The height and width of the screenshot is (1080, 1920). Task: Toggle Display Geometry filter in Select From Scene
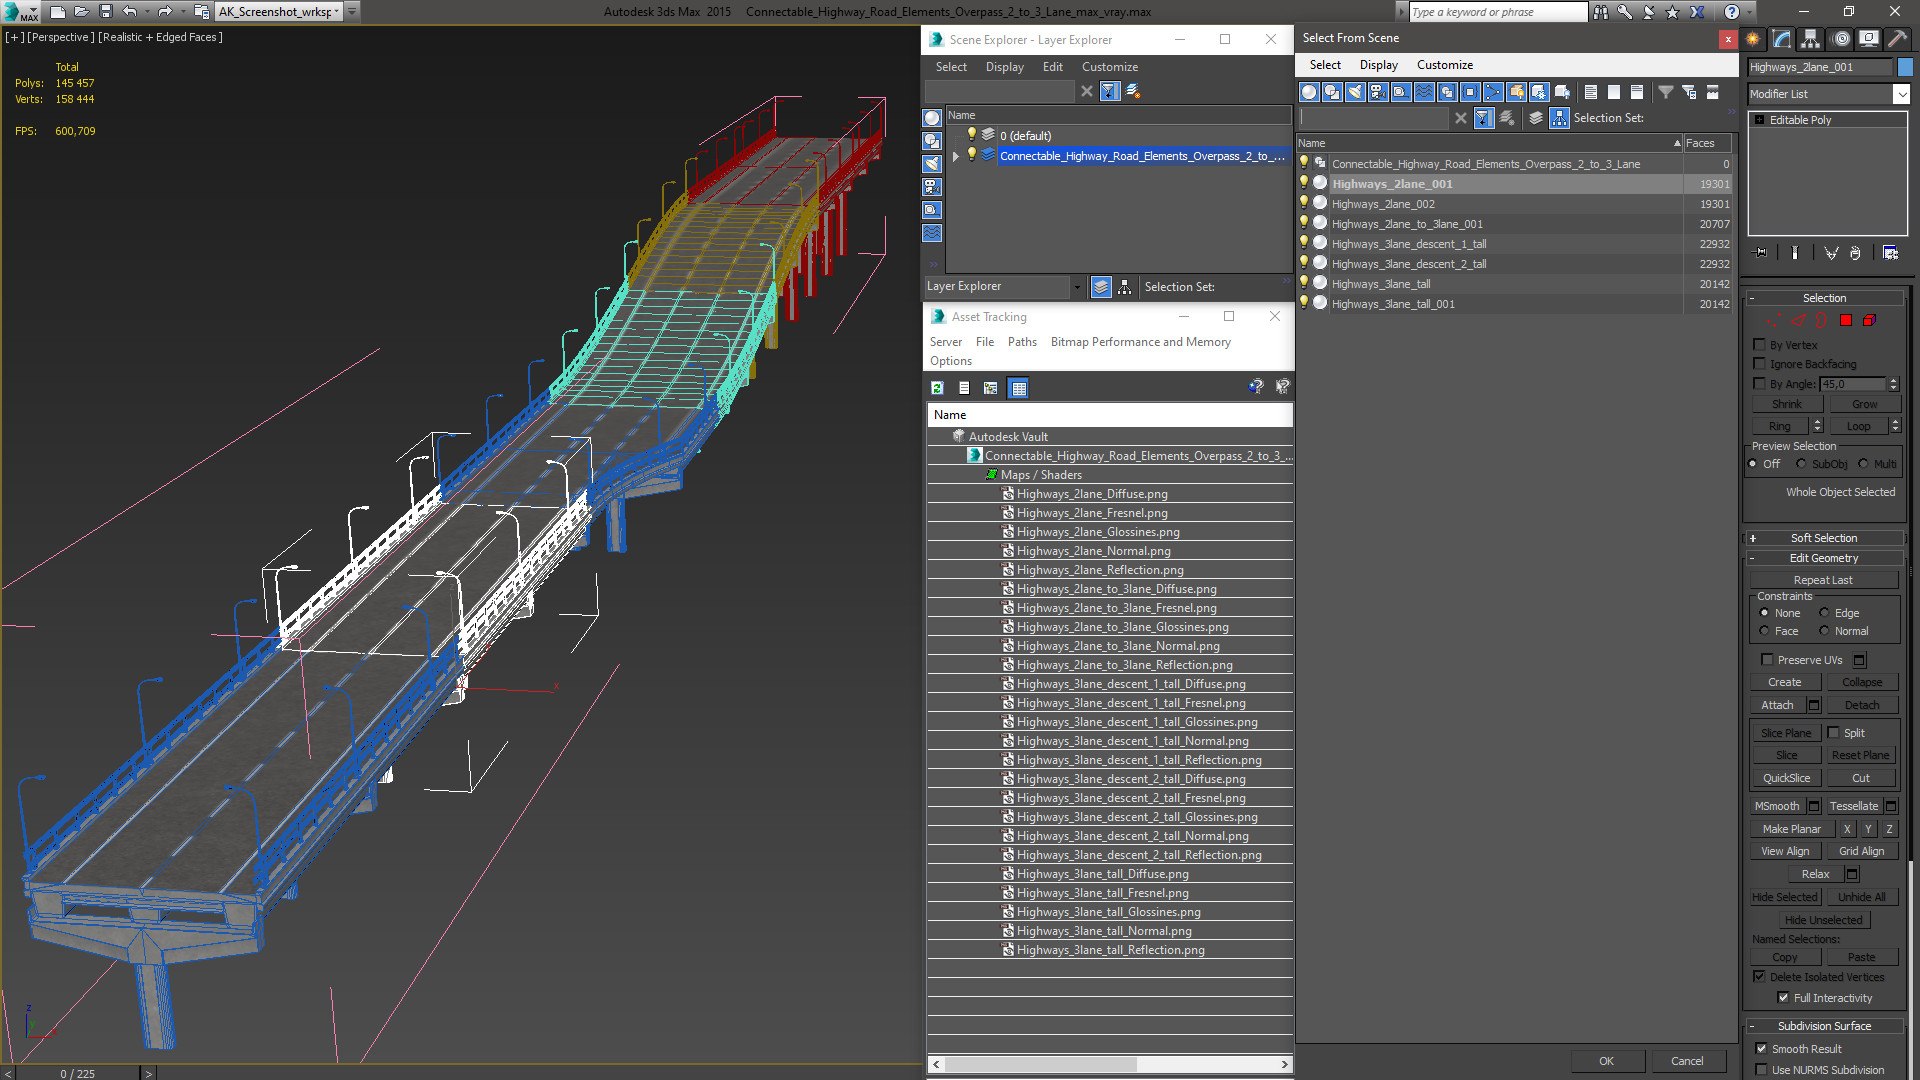click(x=1309, y=92)
